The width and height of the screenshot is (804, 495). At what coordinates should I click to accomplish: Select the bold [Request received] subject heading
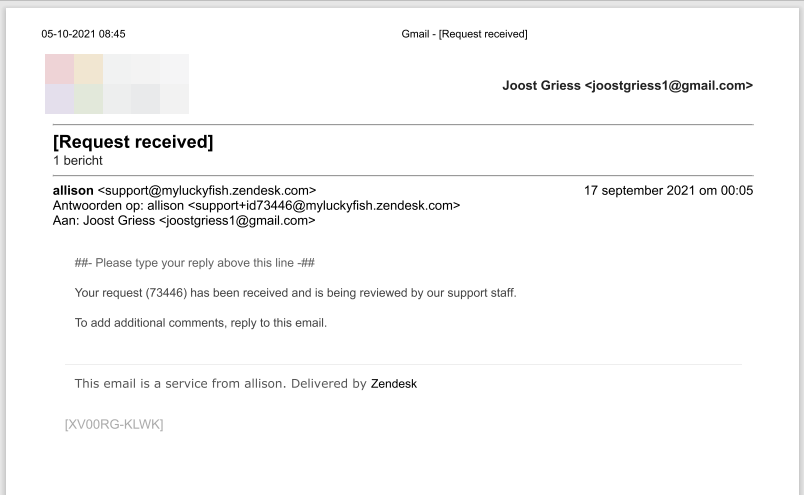(133, 142)
